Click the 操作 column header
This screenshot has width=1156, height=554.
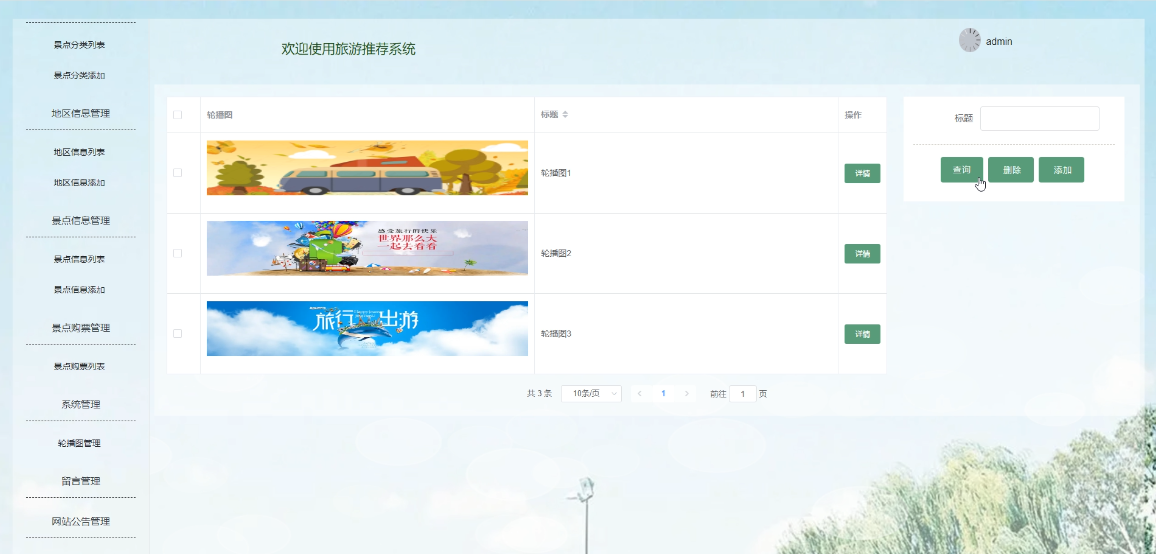[853, 115]
